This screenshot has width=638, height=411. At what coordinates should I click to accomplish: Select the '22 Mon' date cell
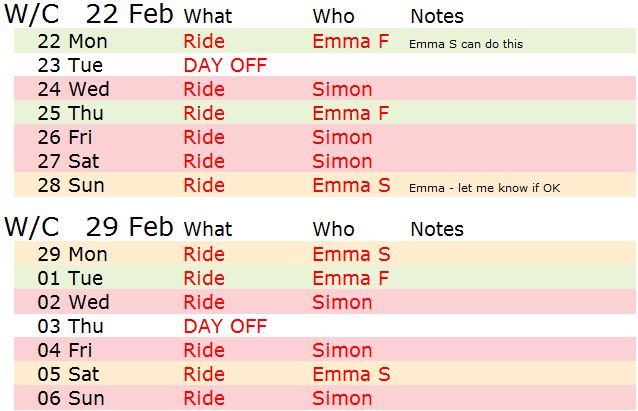coord(71,42)
